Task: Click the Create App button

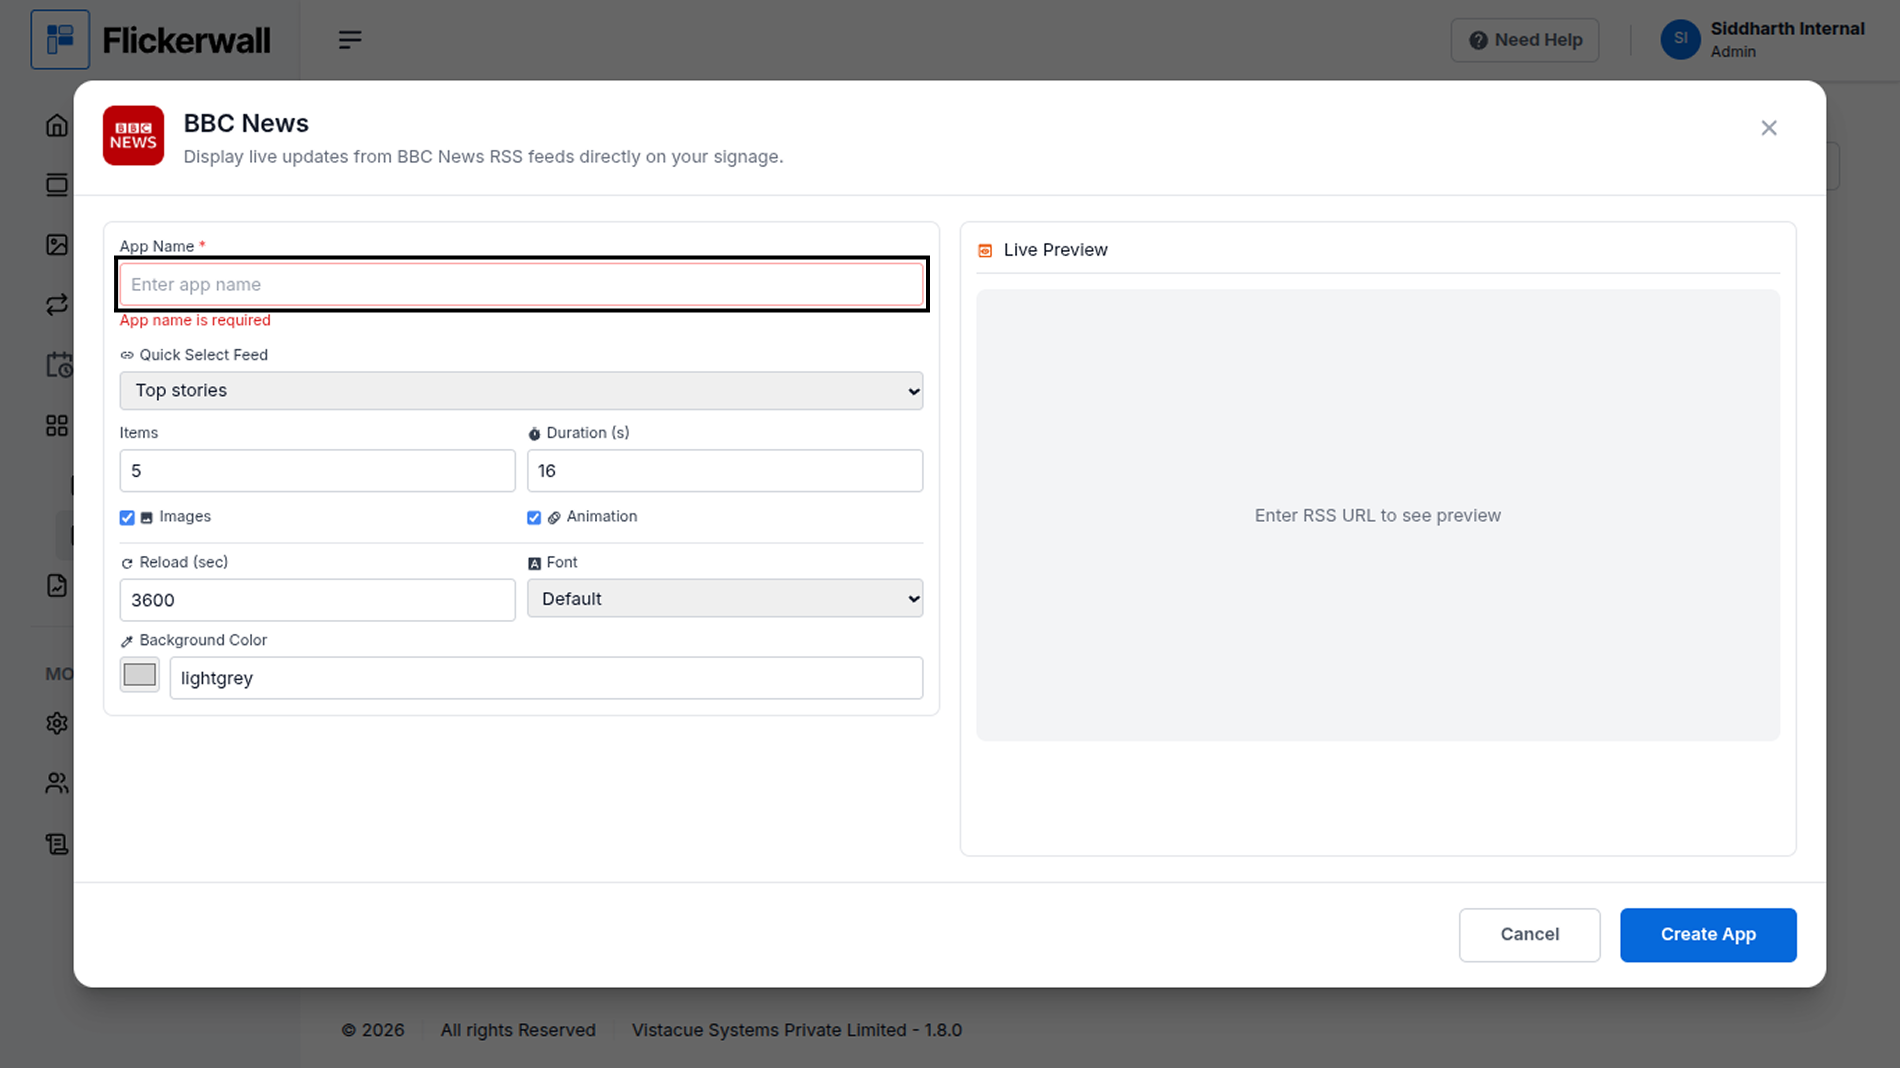Action: click(1708, 935)
